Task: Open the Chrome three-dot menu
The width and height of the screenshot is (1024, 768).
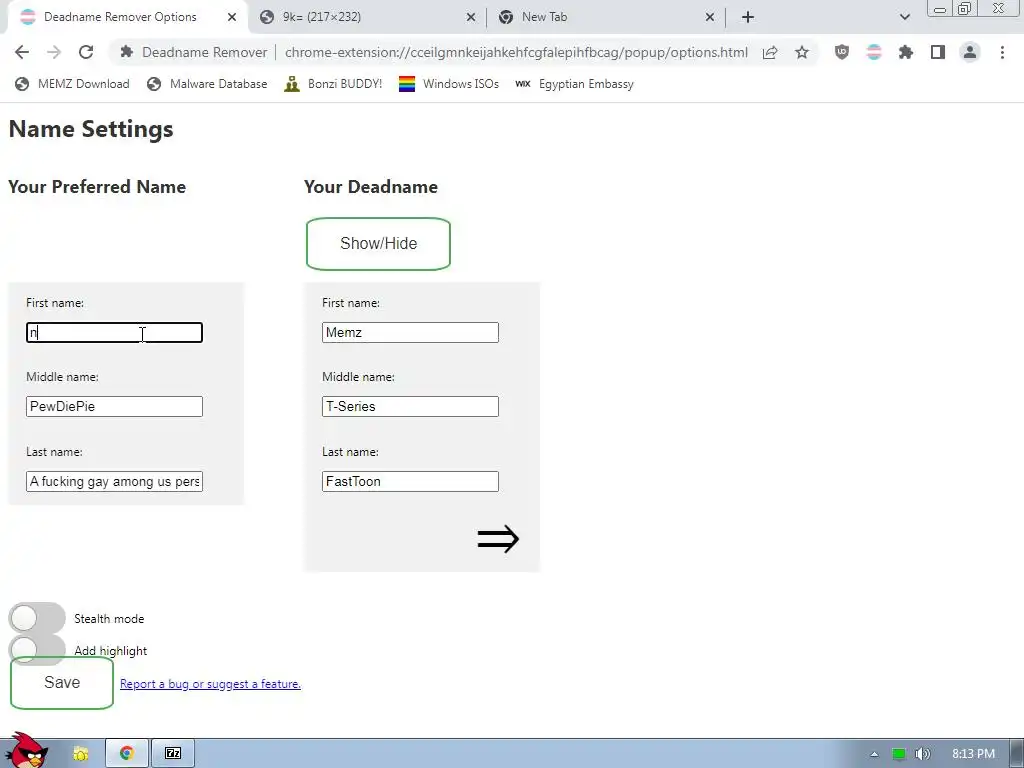Action: (x=1002, y=52)
